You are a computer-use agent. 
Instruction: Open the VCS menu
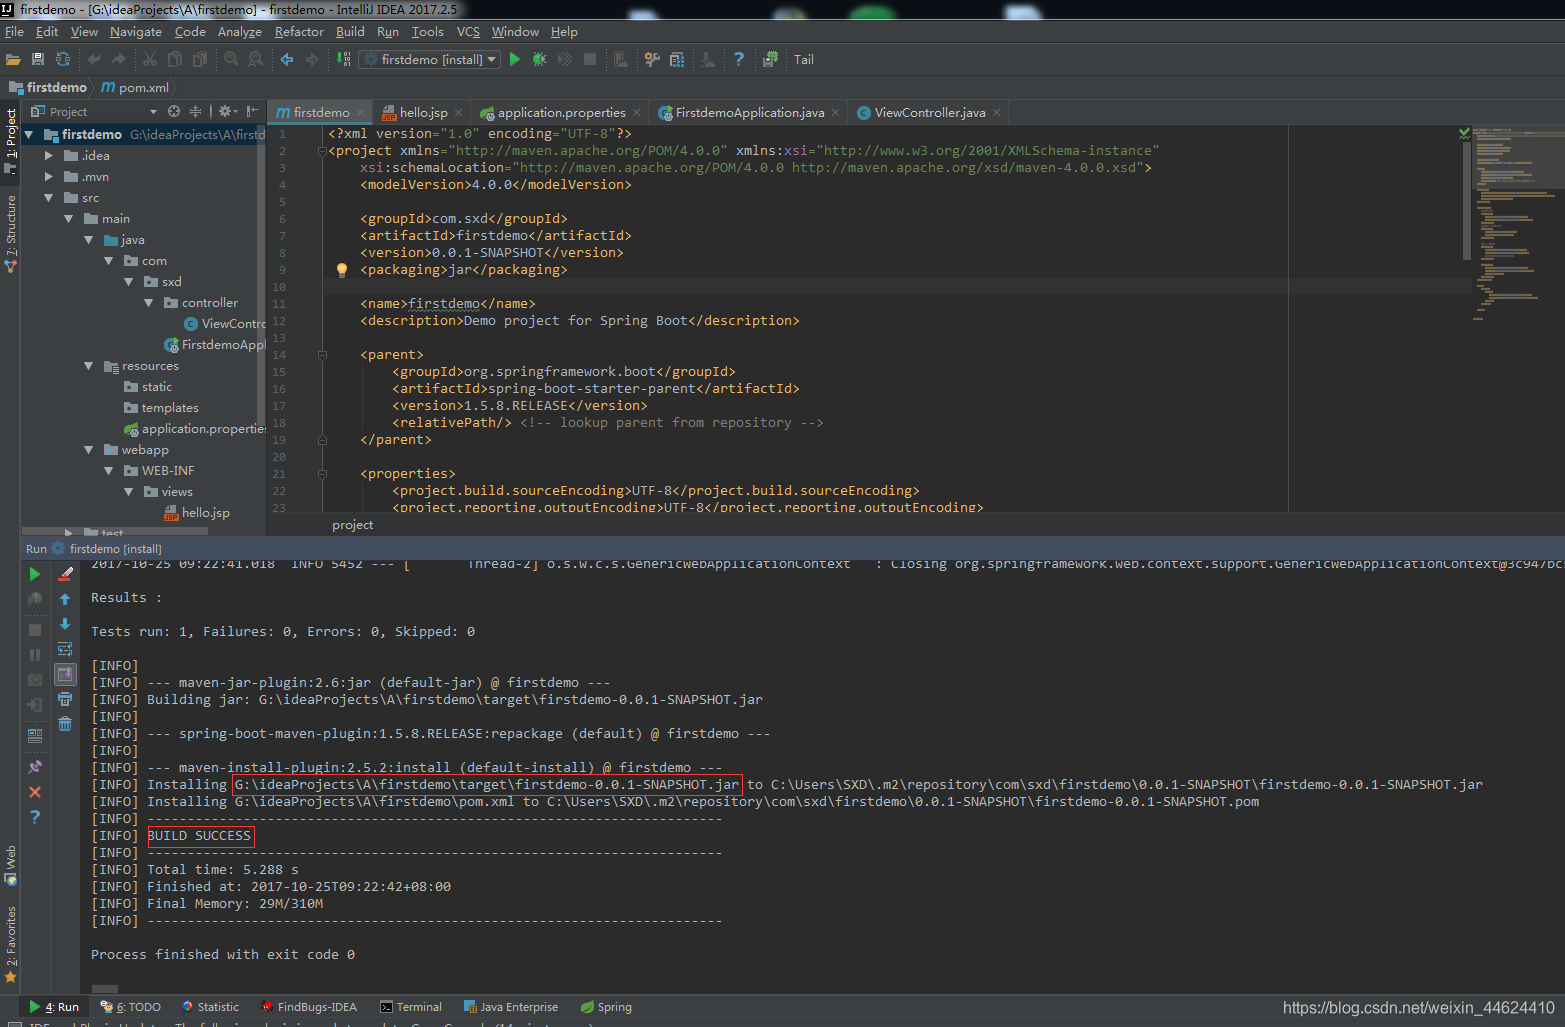click(468, 31)
